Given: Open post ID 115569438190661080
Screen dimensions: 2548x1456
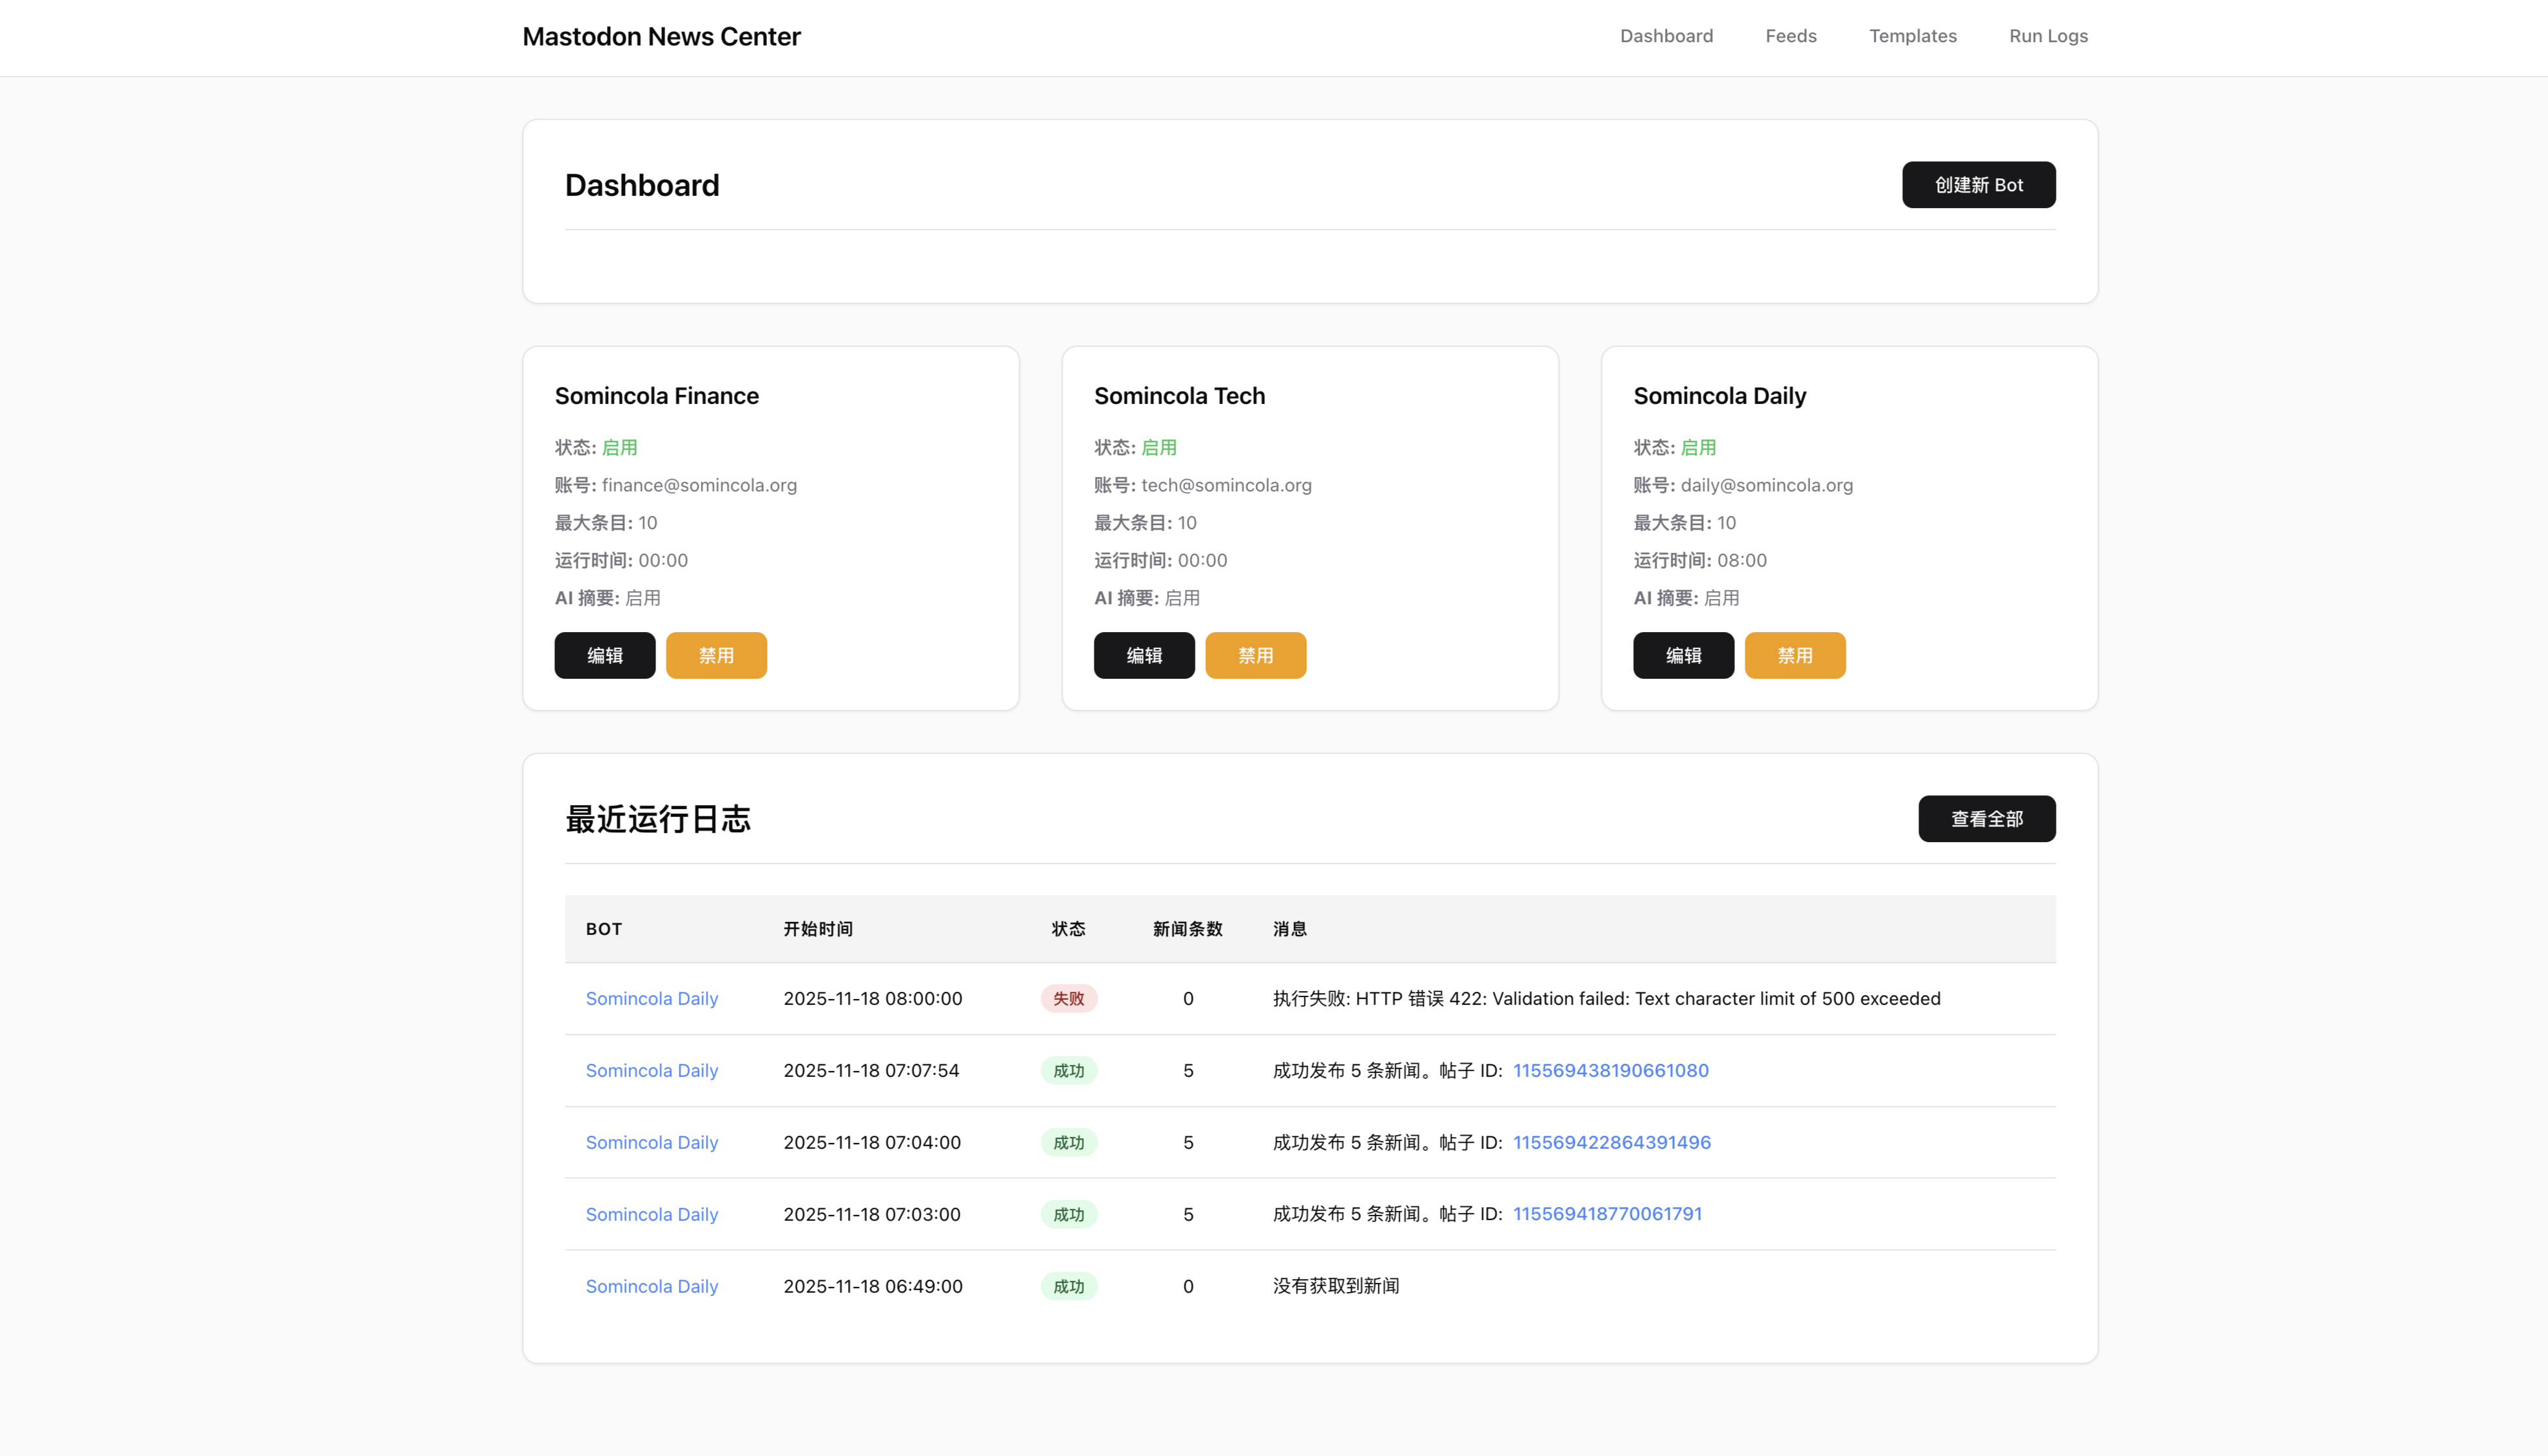Looking at the screenshot, I should 1611,1070.
